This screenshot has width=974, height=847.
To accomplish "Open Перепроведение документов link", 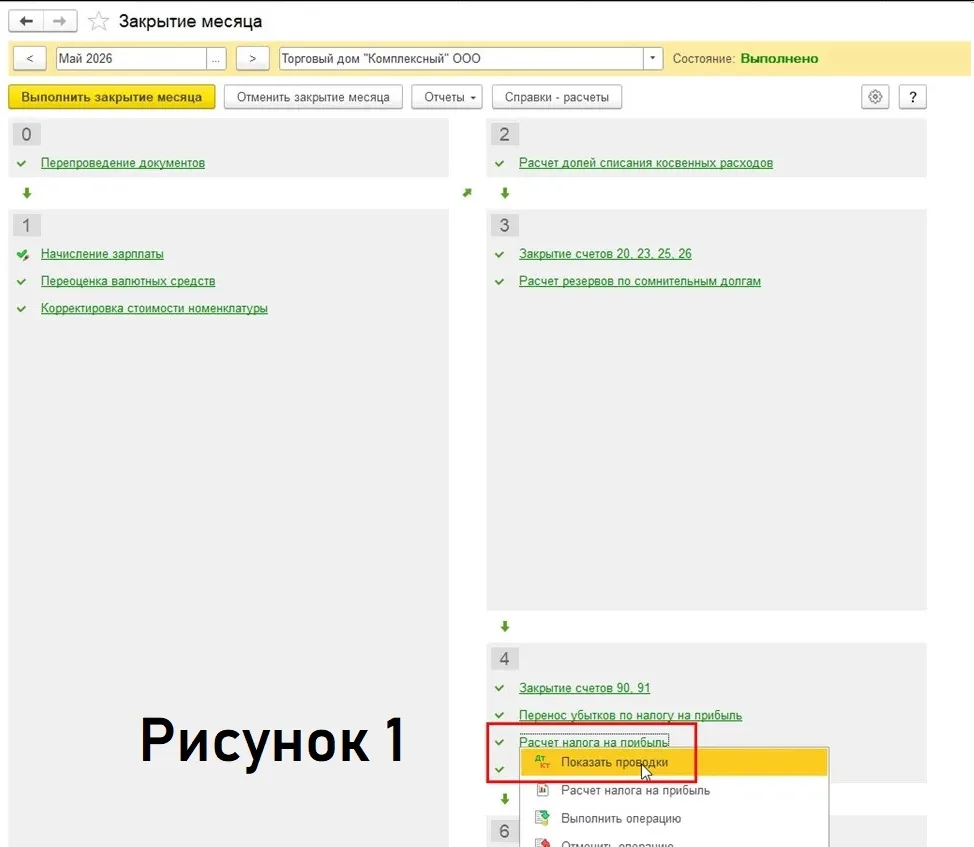I will (x=123, y=163).
